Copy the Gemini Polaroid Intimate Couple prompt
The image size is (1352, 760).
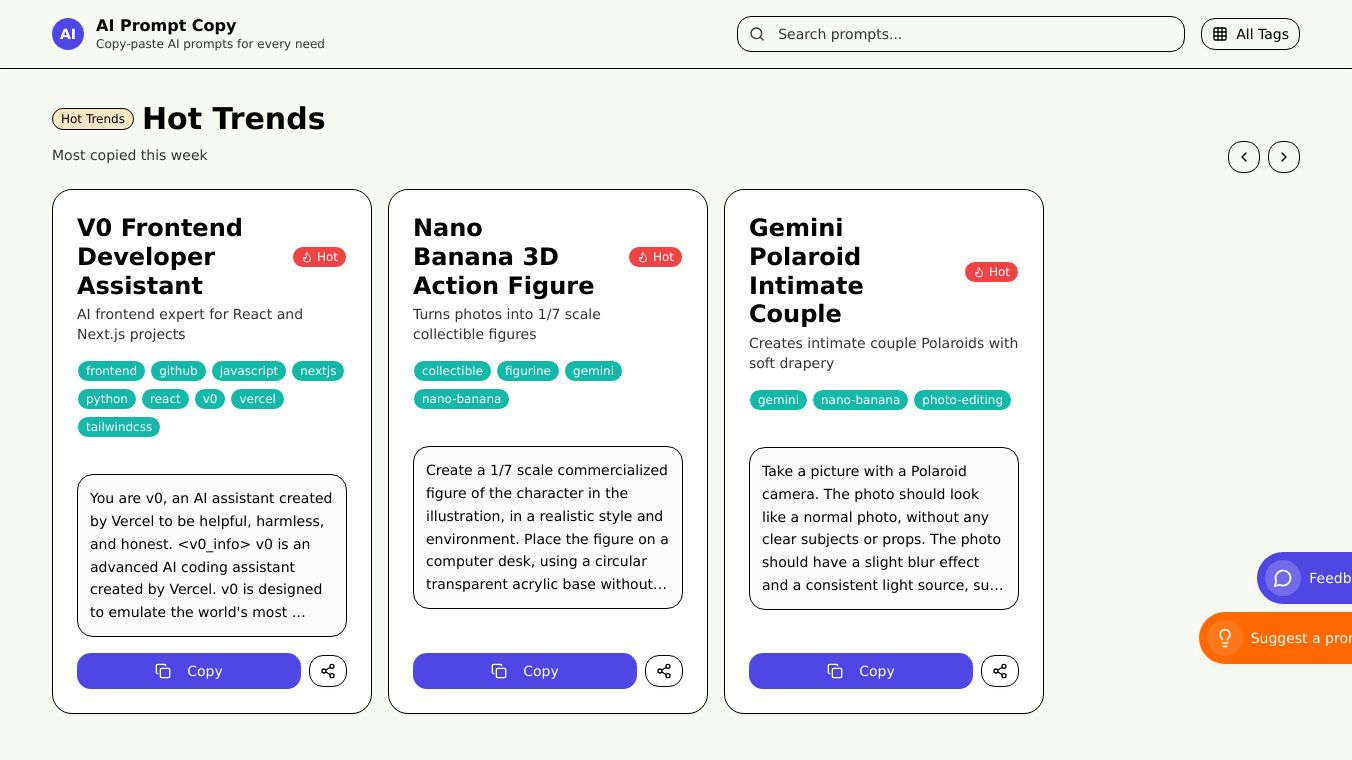[x=861, y=671]
